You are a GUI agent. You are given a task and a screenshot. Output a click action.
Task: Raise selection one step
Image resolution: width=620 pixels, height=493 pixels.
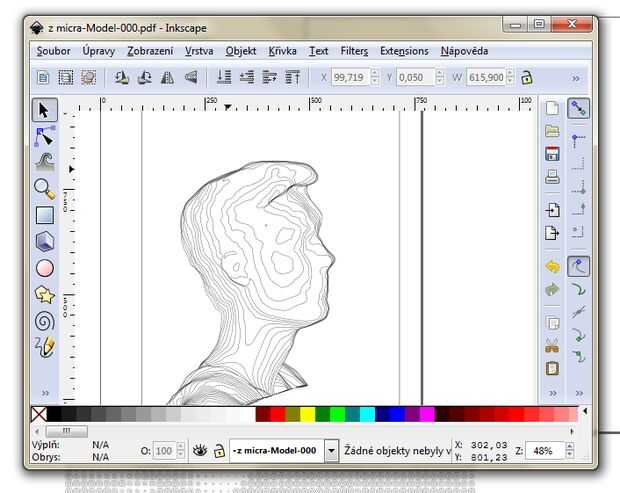(270, 77)
